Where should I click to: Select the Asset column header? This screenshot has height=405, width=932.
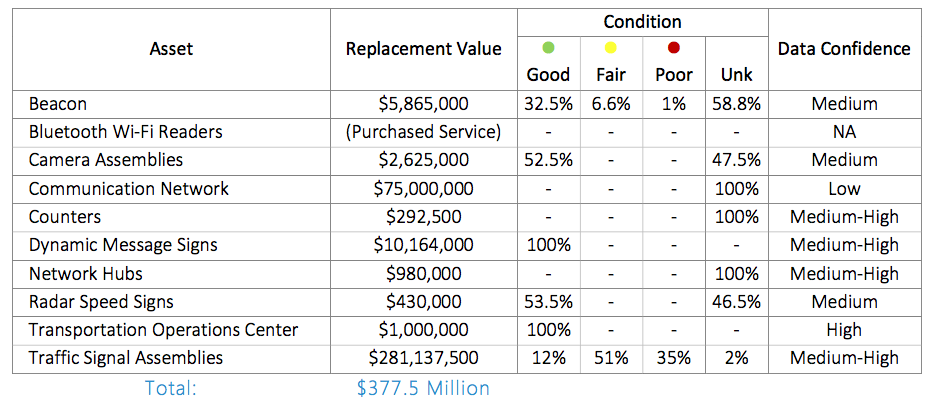tap(171, 48)
